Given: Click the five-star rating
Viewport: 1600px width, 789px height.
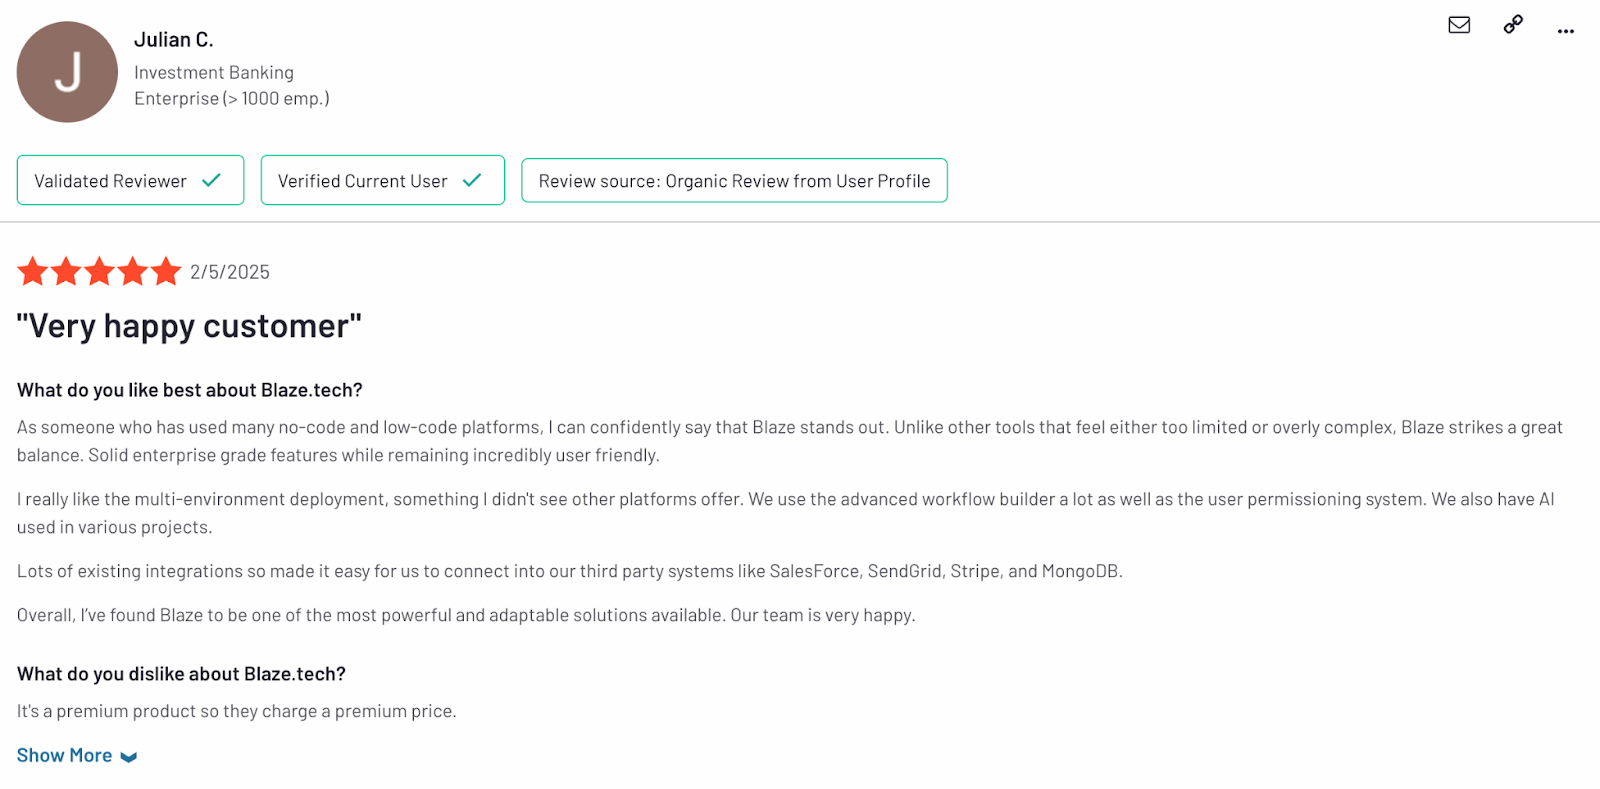Looking at the screenshot, I should click(99, 271).
